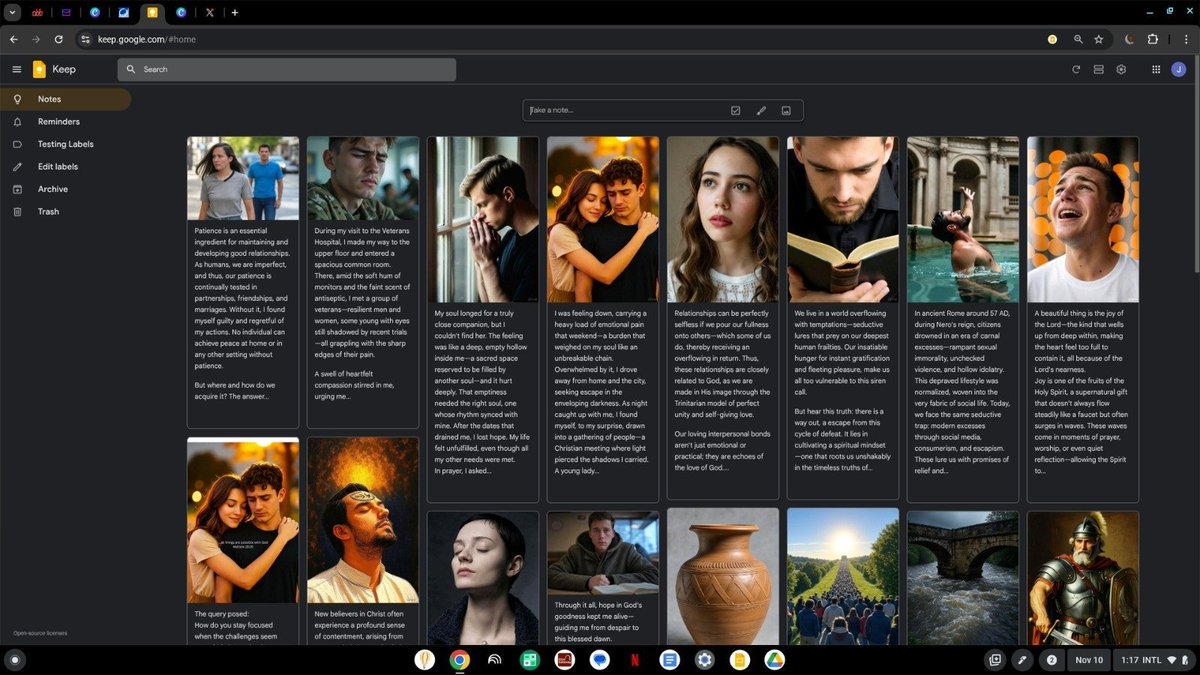Screen dimensions: 1200x675
Task: Create a new note with drawing
Action: tap(761, 110)
